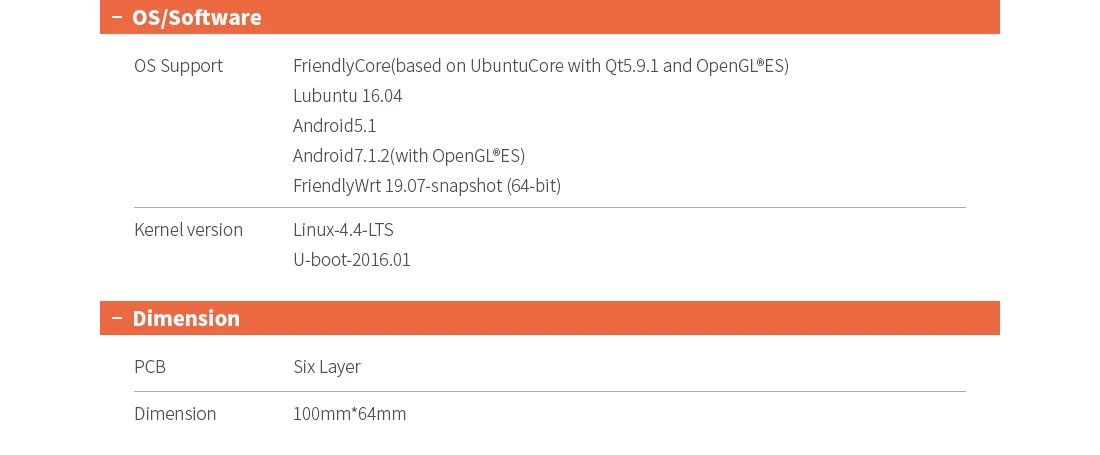Viewport: 1100px width, 455px height.
Task: Click the Dimension section header title
Action: 186,318
